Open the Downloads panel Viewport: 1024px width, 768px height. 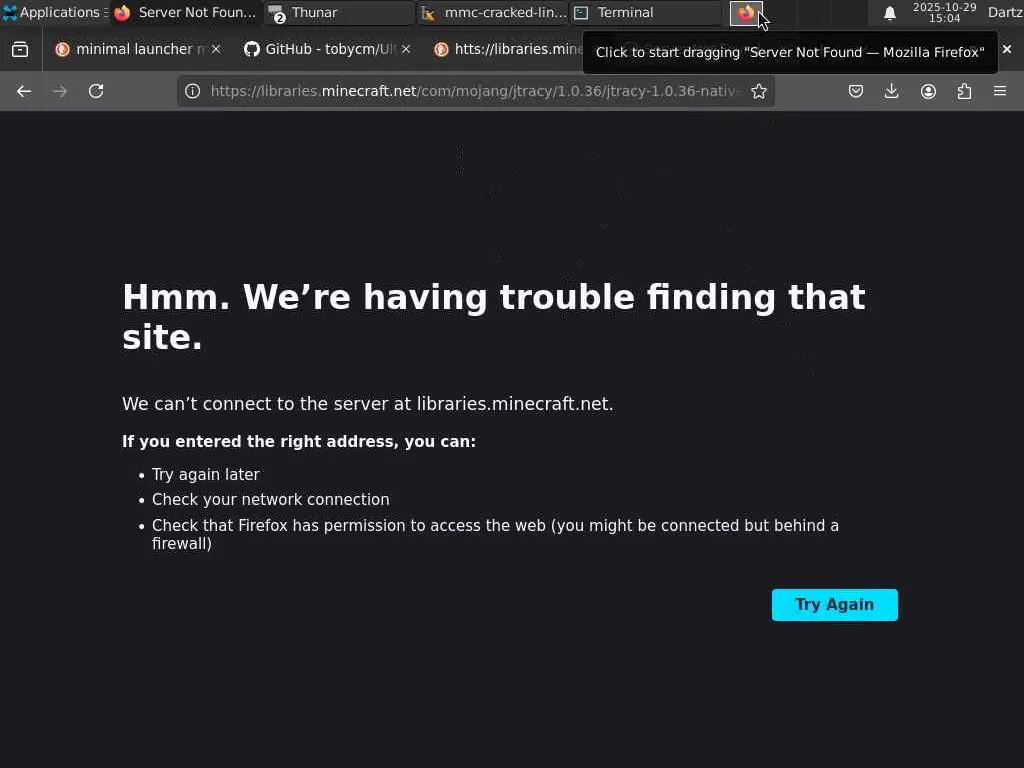pyautogui.click(x=891, y=91)
